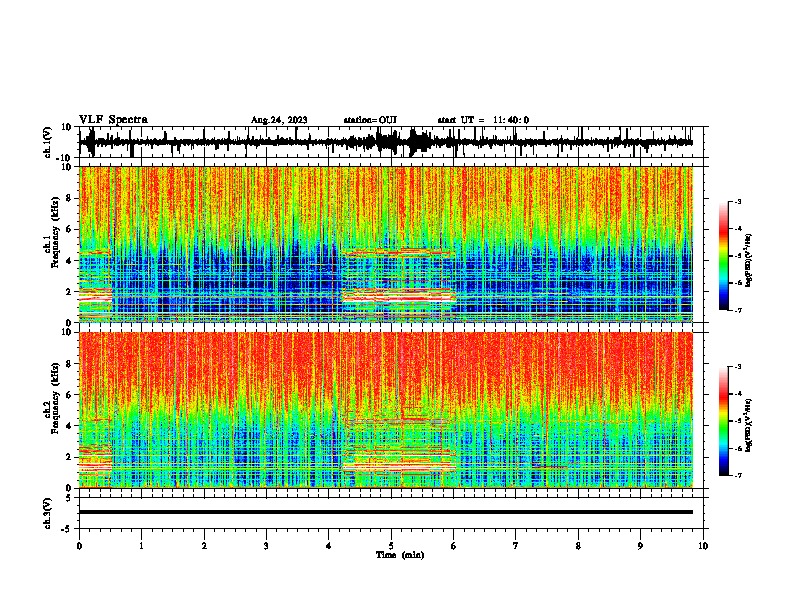Click the "-3" label on ch.2 color bar
This screenshot has width=792, height=612.
click(737, 367)
